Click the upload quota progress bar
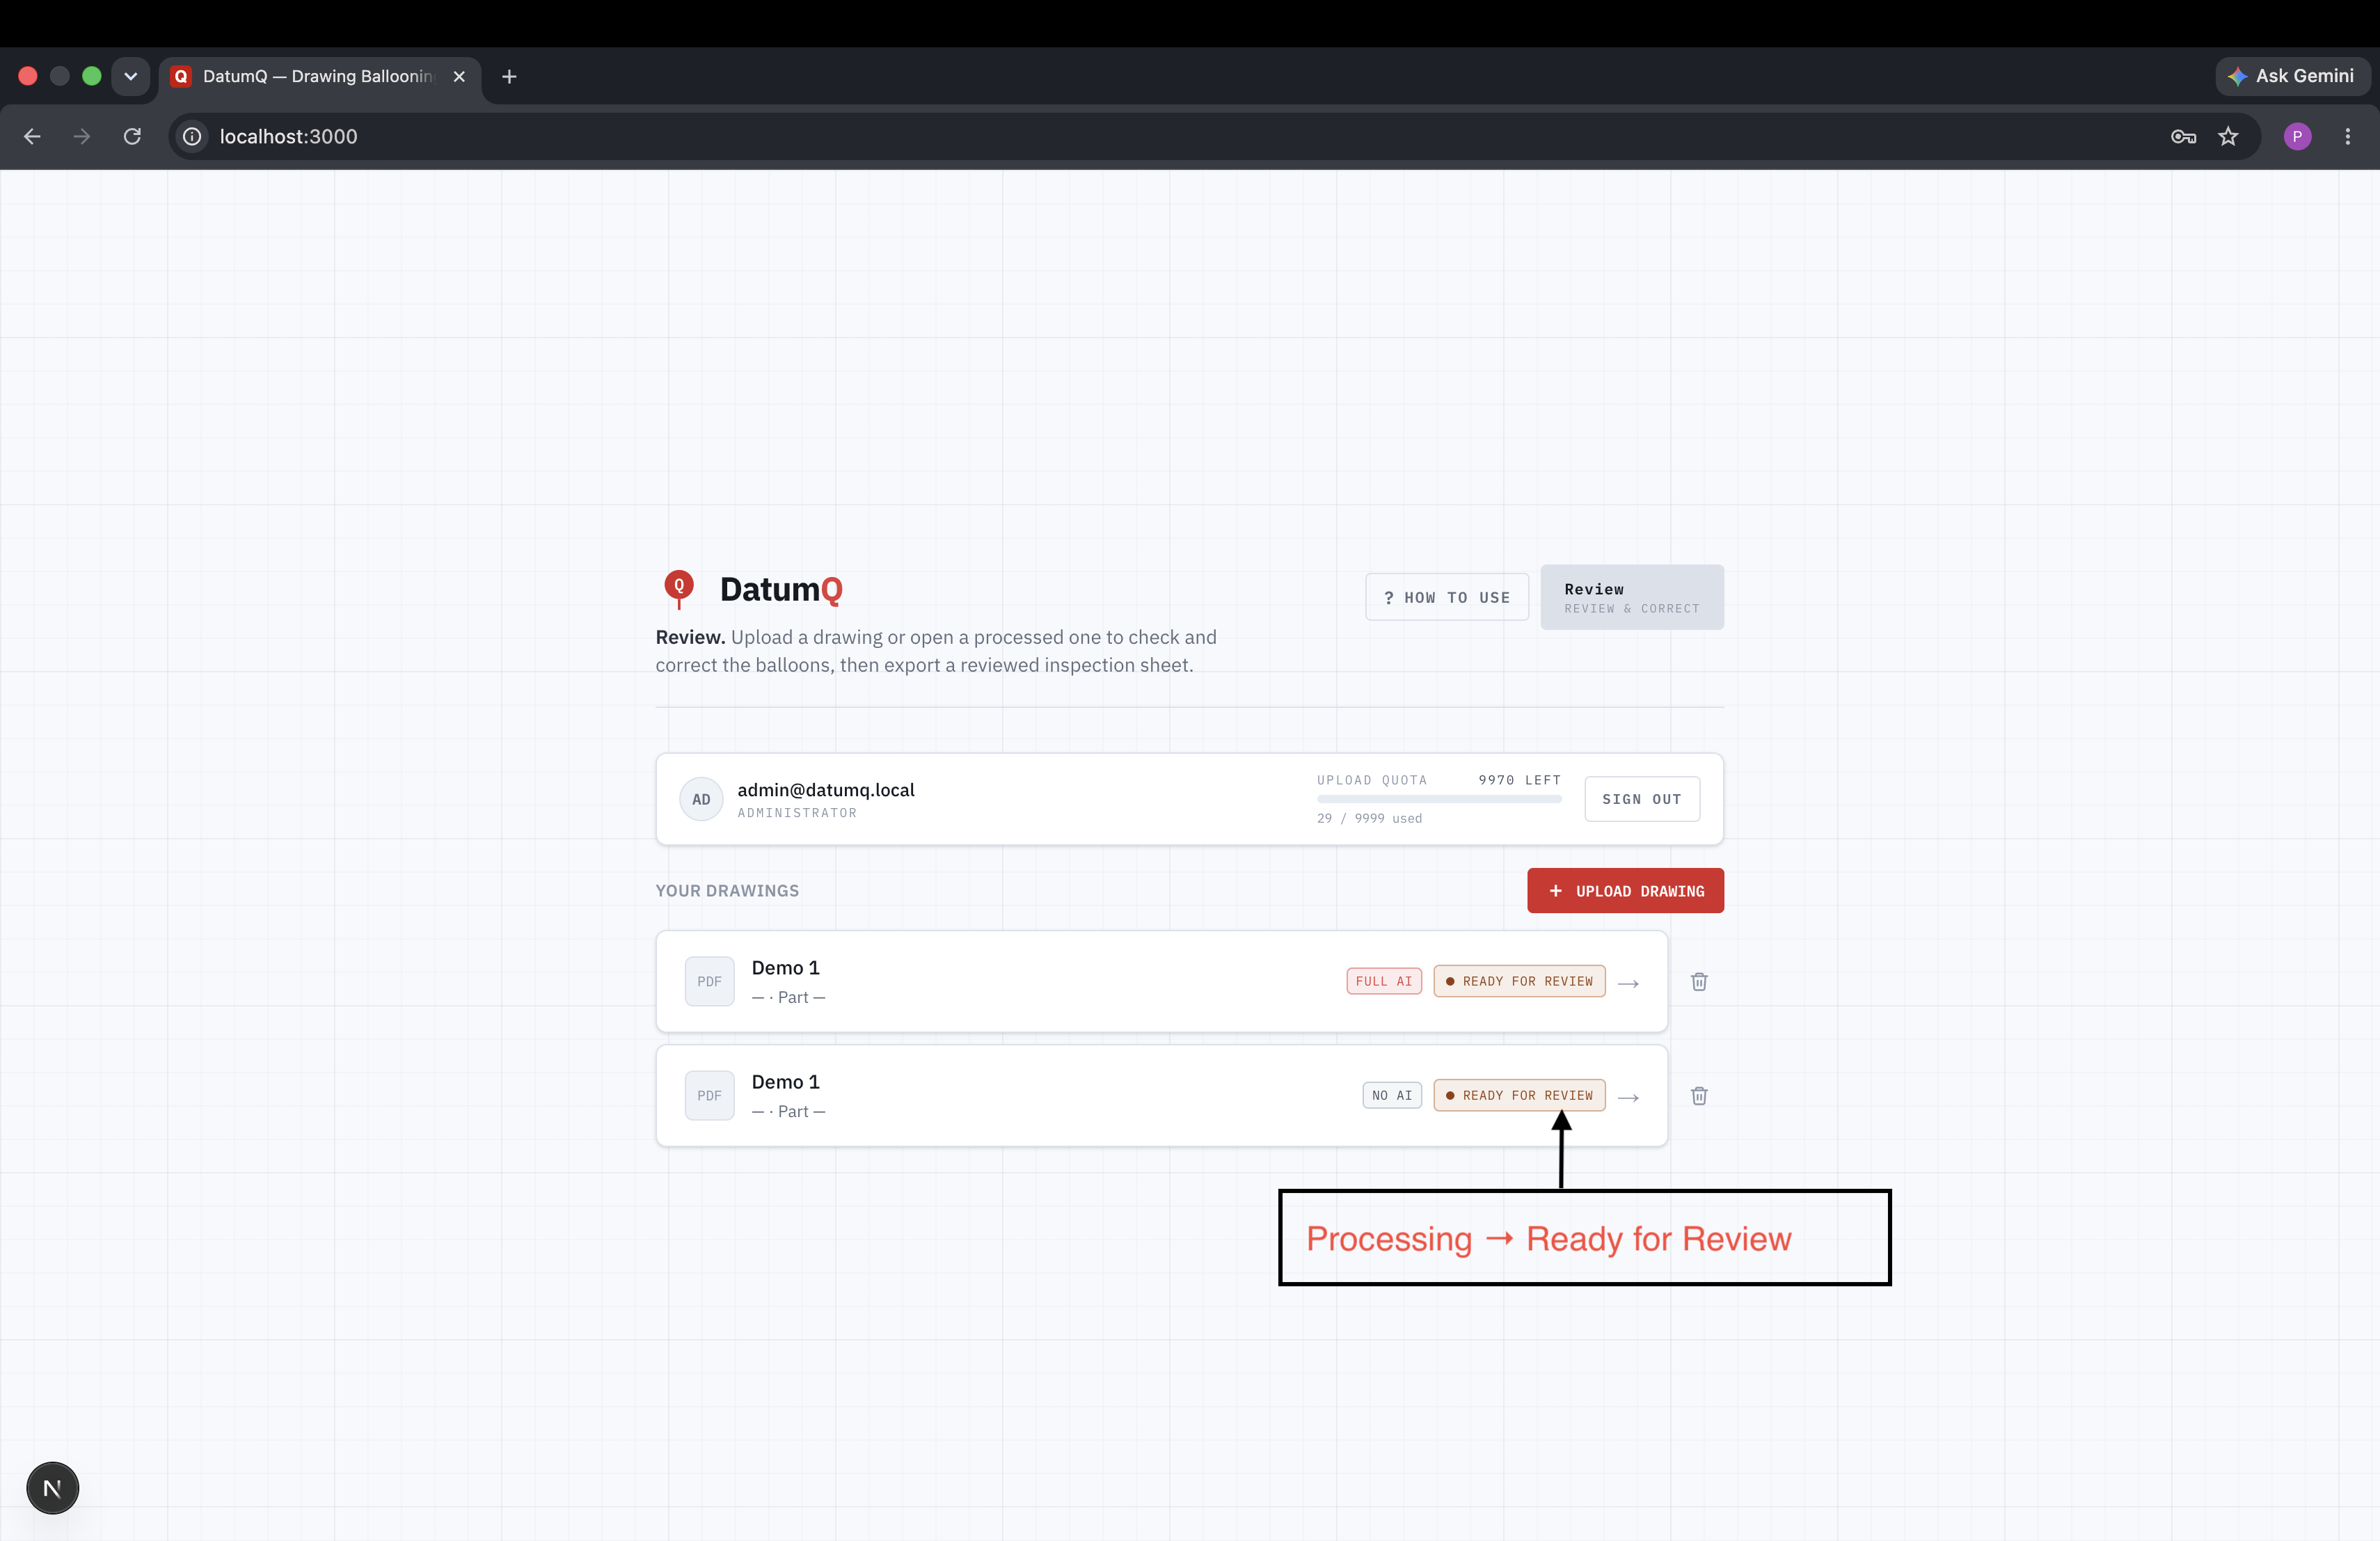Image resolution: width=2380 pixels, height=1541 pixels. pos(1439,799)
